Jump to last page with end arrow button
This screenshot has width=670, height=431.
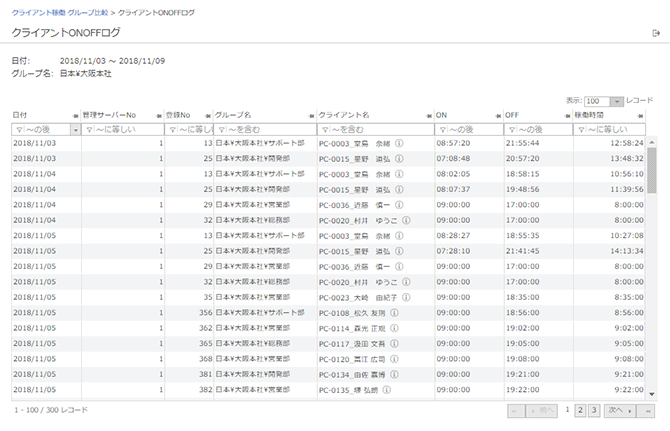648,410
